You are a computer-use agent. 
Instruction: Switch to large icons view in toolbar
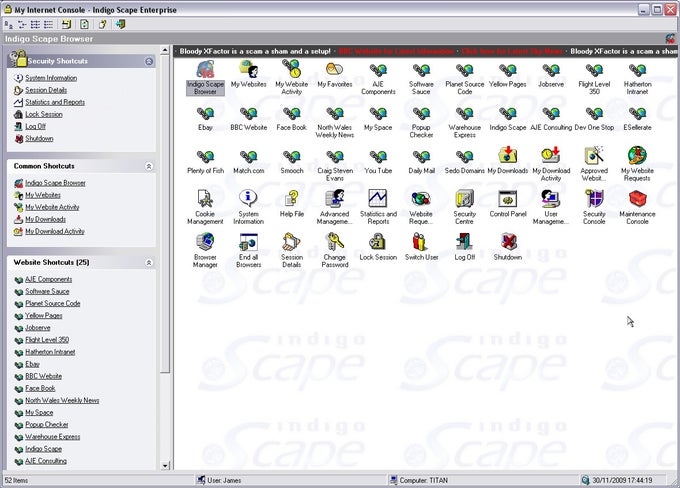pyautogui.click(x=9, y=24)
